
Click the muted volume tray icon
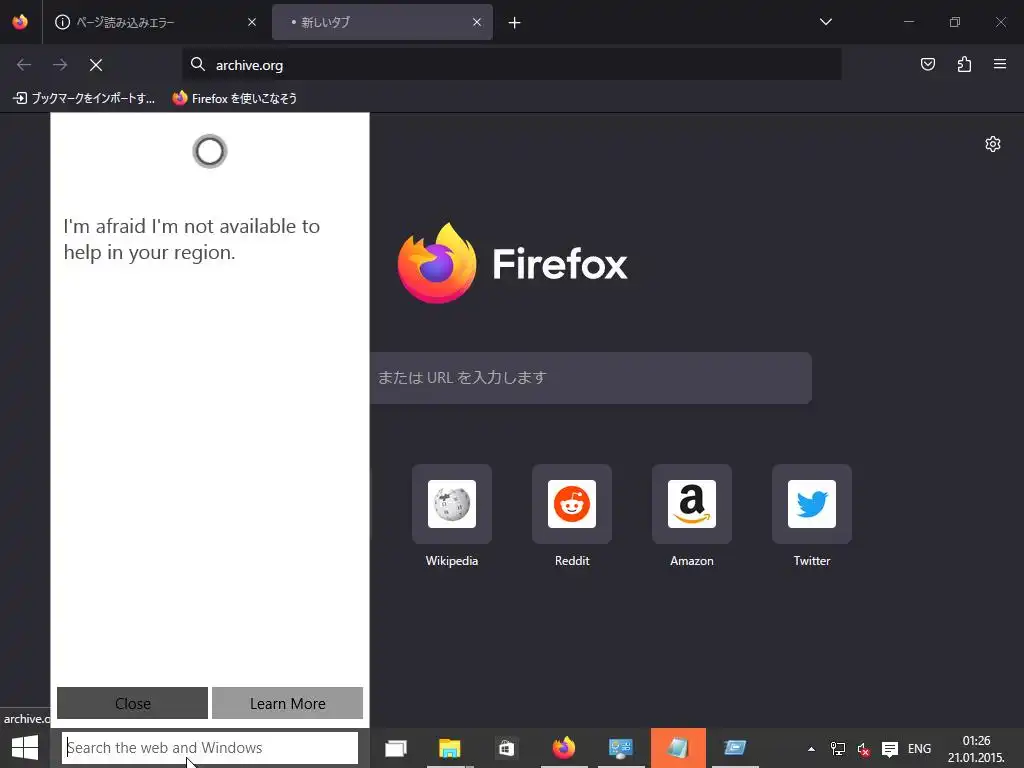click(x=863, y=749)
